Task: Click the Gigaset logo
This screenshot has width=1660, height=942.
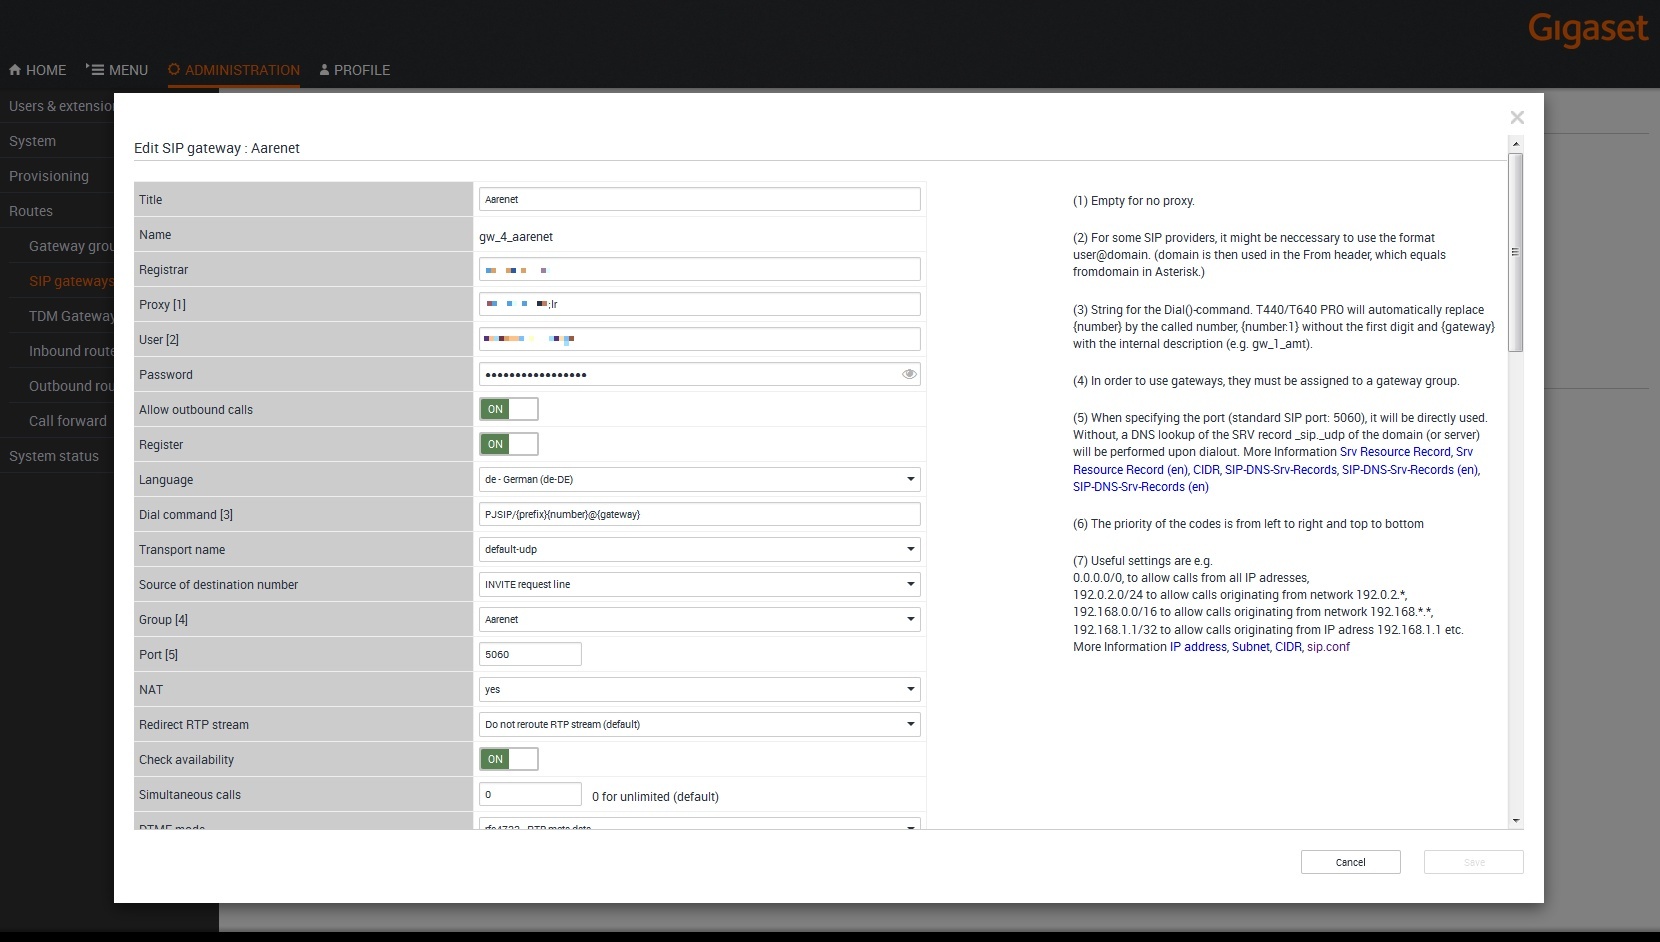Action: [1588, 28]
